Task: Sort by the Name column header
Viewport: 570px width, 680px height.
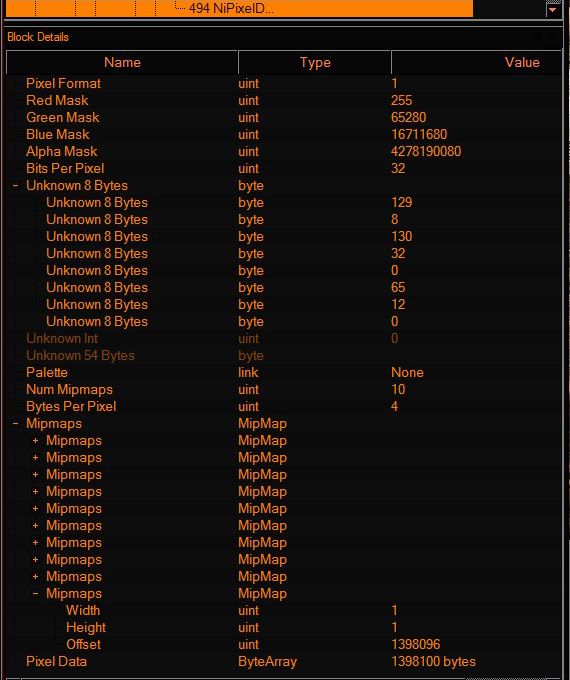Action: click(122, 62)
